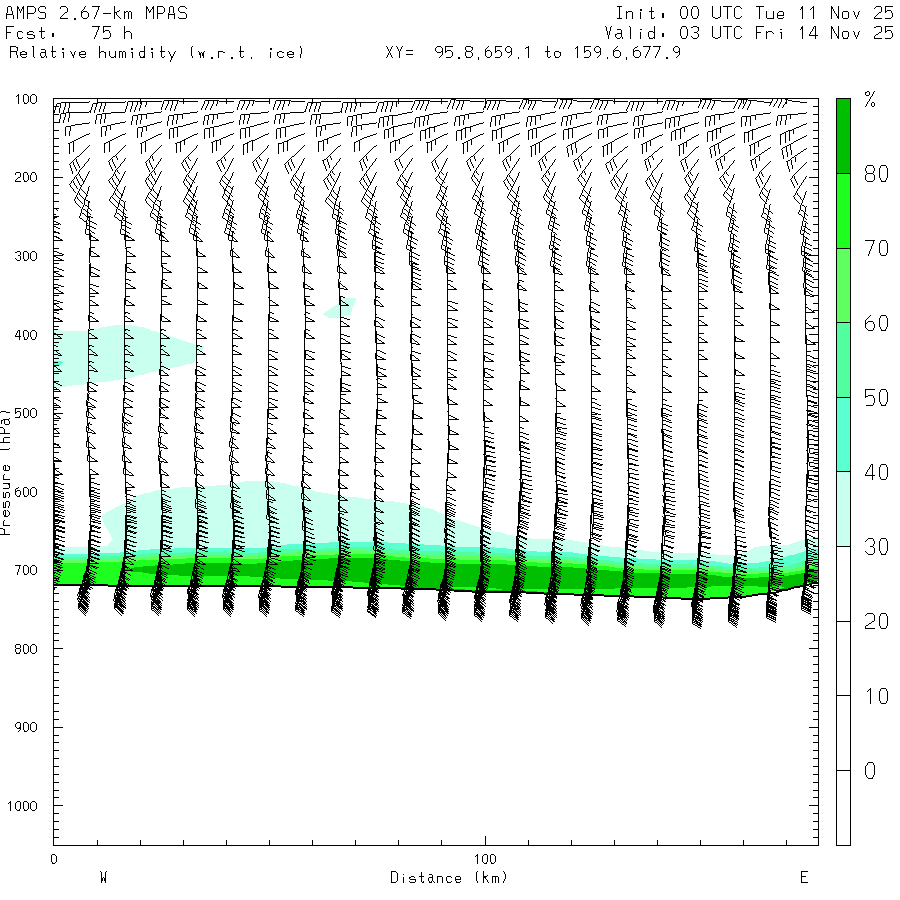Click the 'E' east end marker
Viewport: 900px width, 900px height.
click(x=804, y=878)
